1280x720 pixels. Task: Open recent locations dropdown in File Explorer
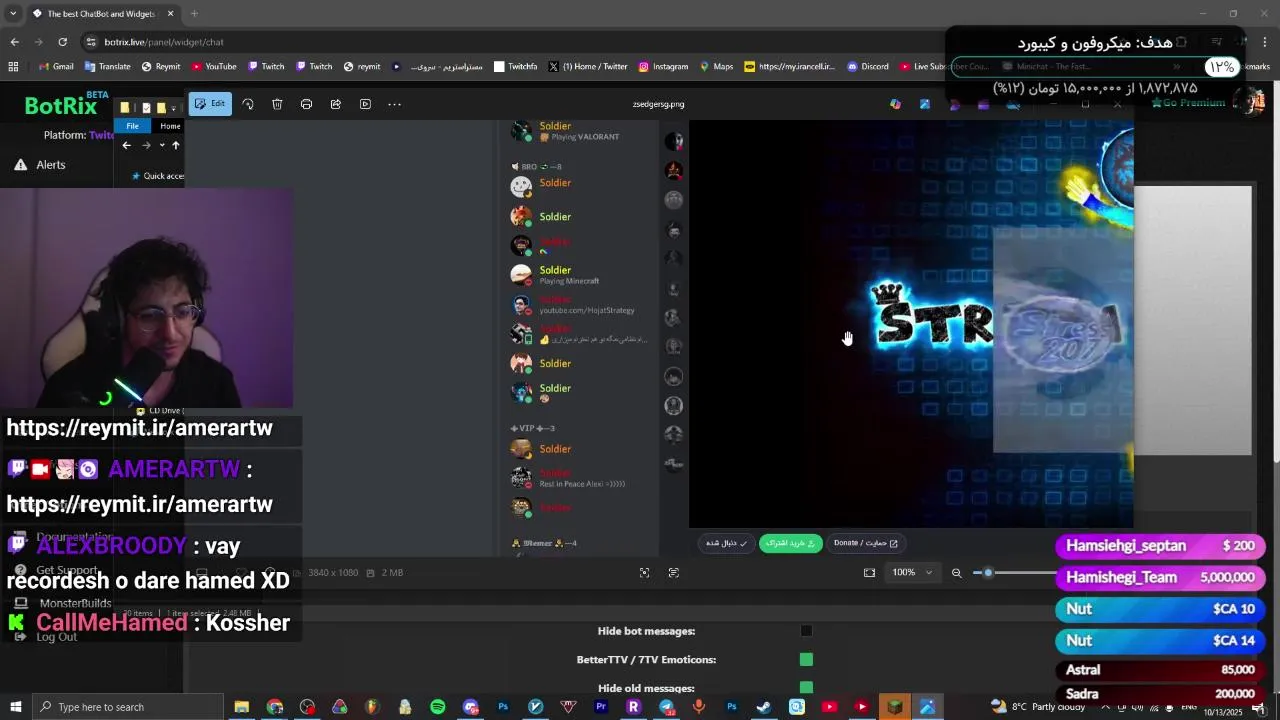click(x=161, y=145)
